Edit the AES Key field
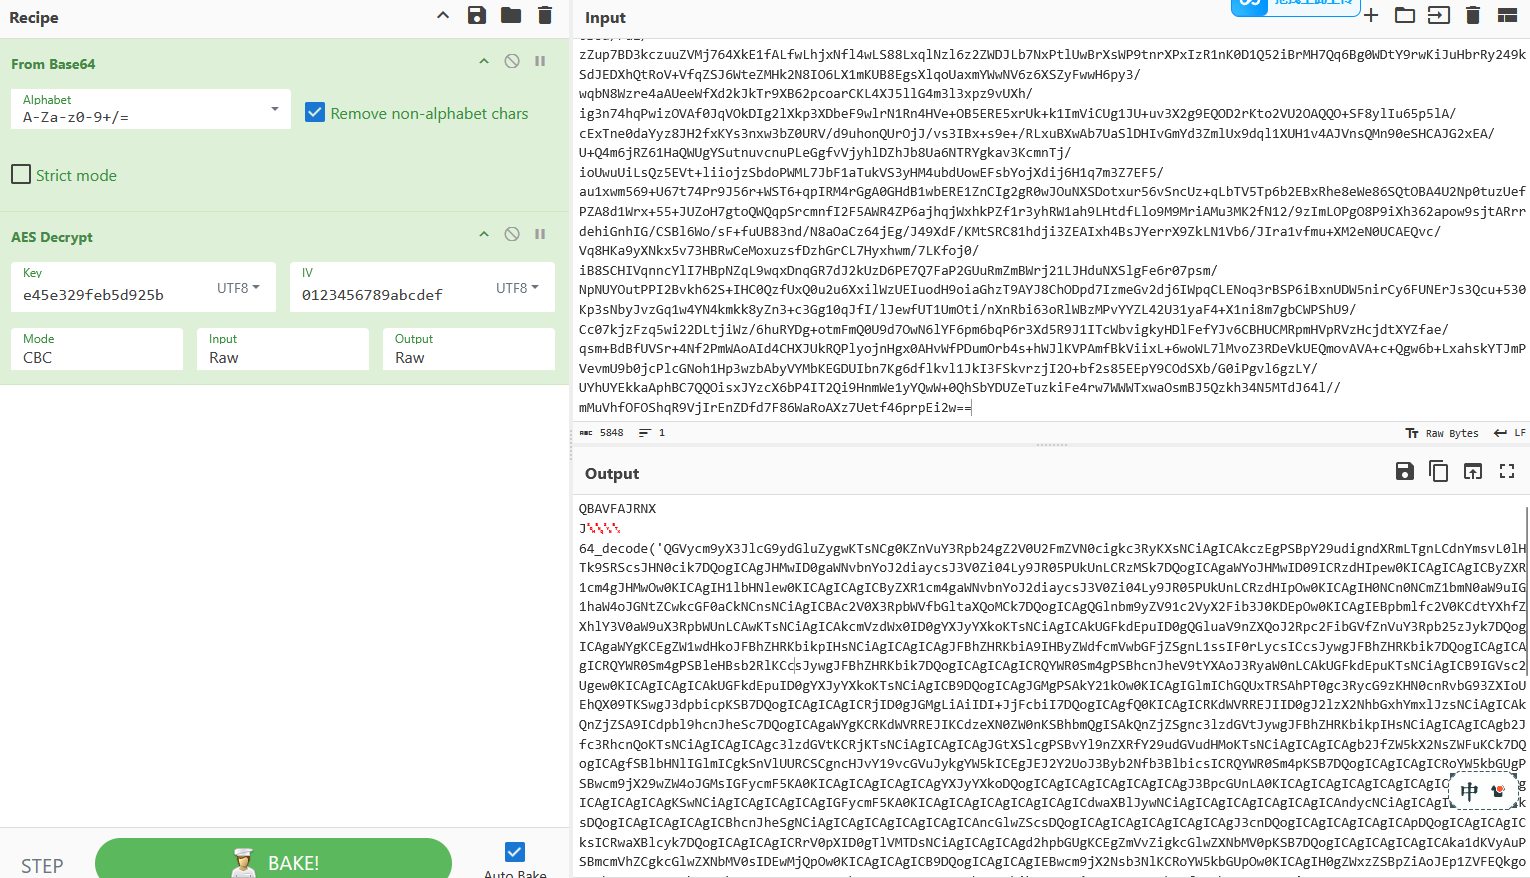1530x878 pixels. (110, 295)
